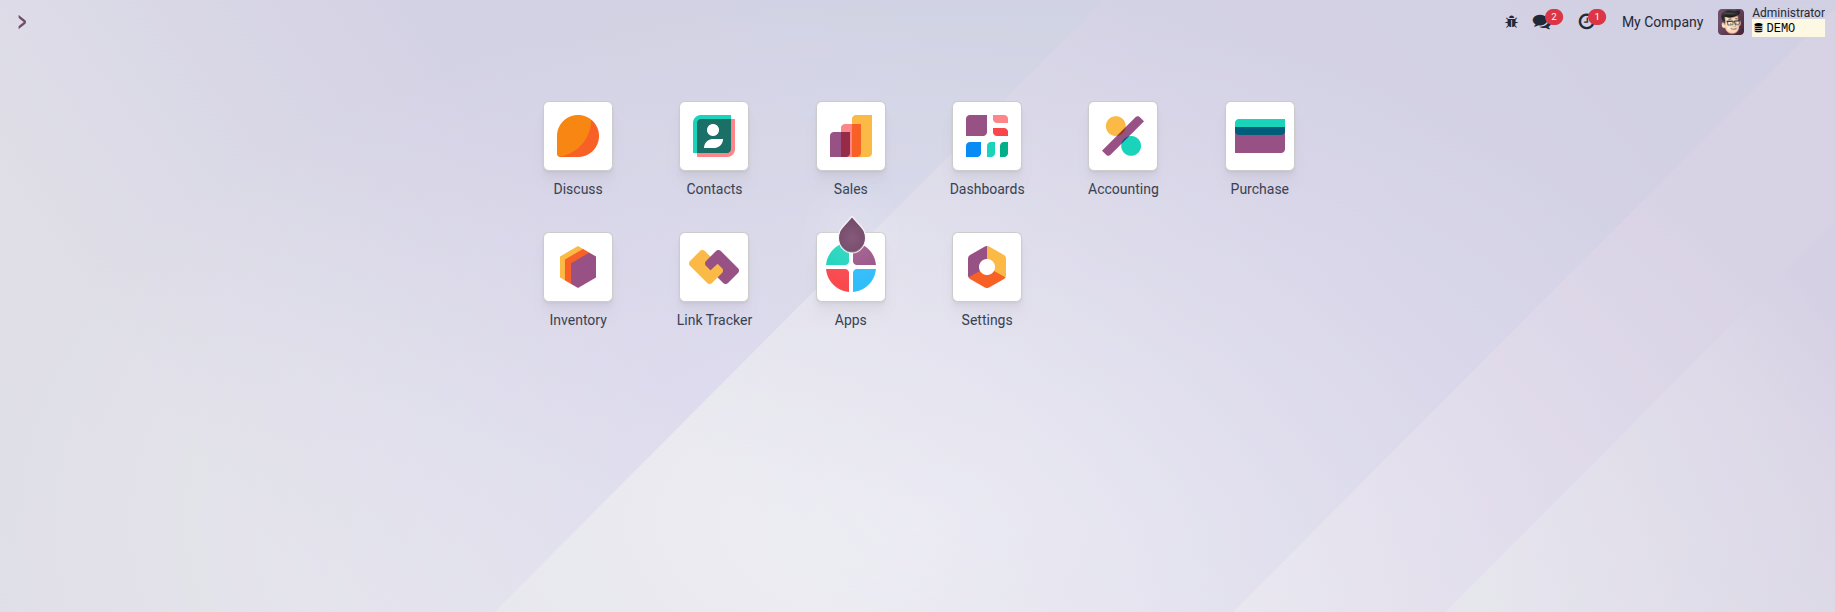Open the Apps module icon
Viewport: 1835px width, 612px height.
coord(850,268)
